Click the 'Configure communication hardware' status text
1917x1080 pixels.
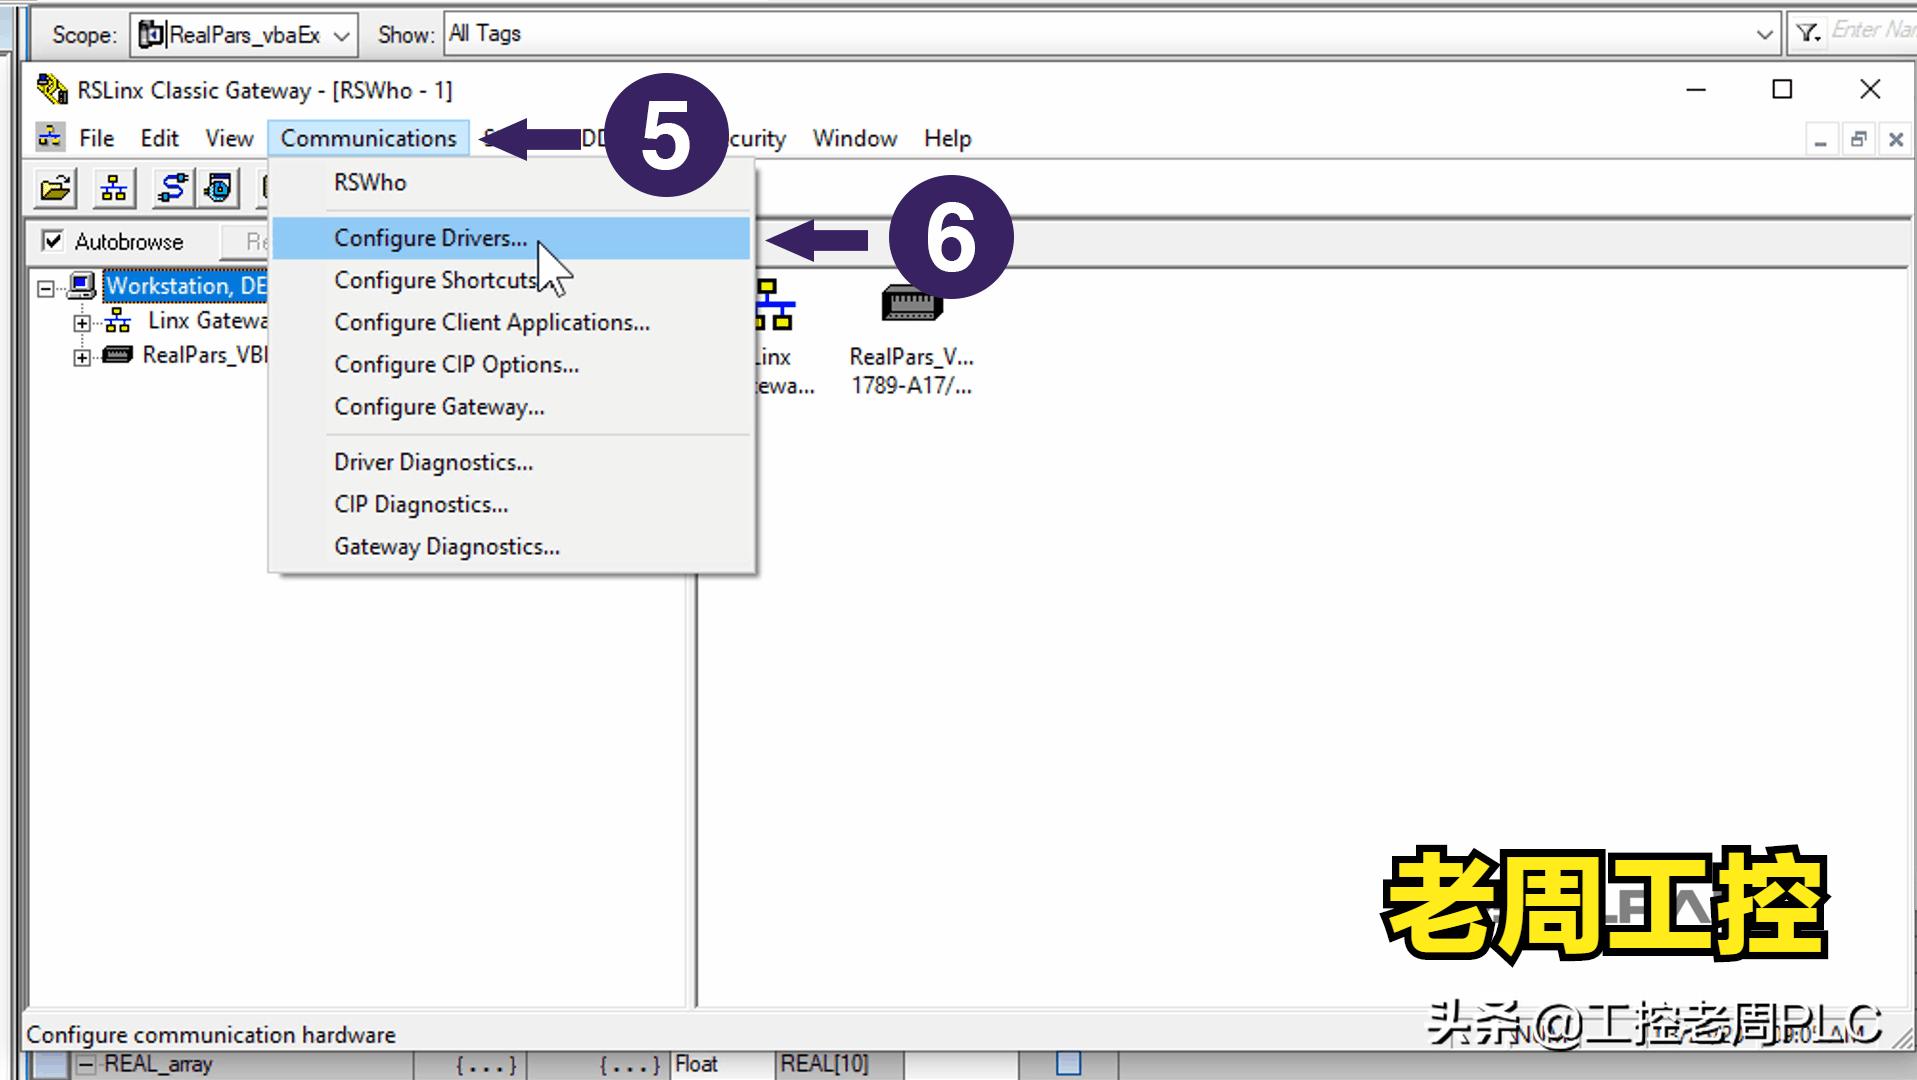(x=211, y=1035)
